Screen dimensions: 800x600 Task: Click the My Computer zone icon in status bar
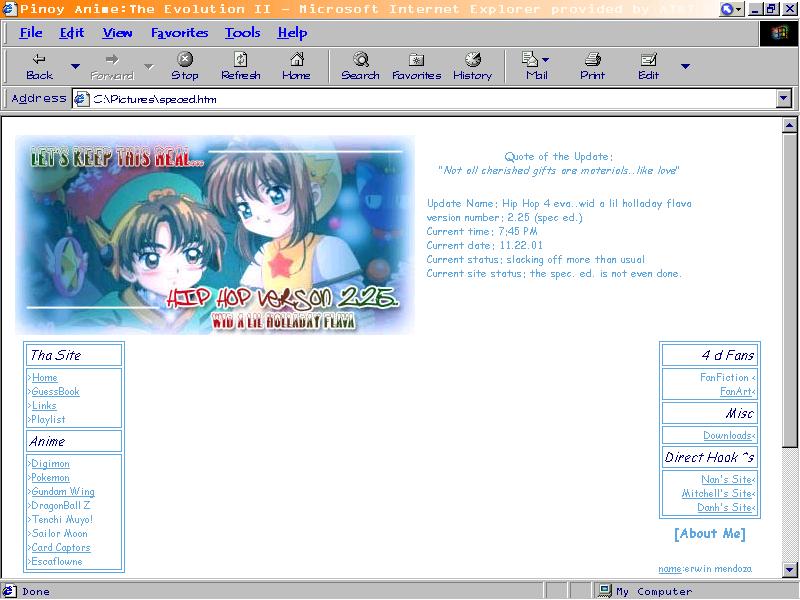coord(605,591)
